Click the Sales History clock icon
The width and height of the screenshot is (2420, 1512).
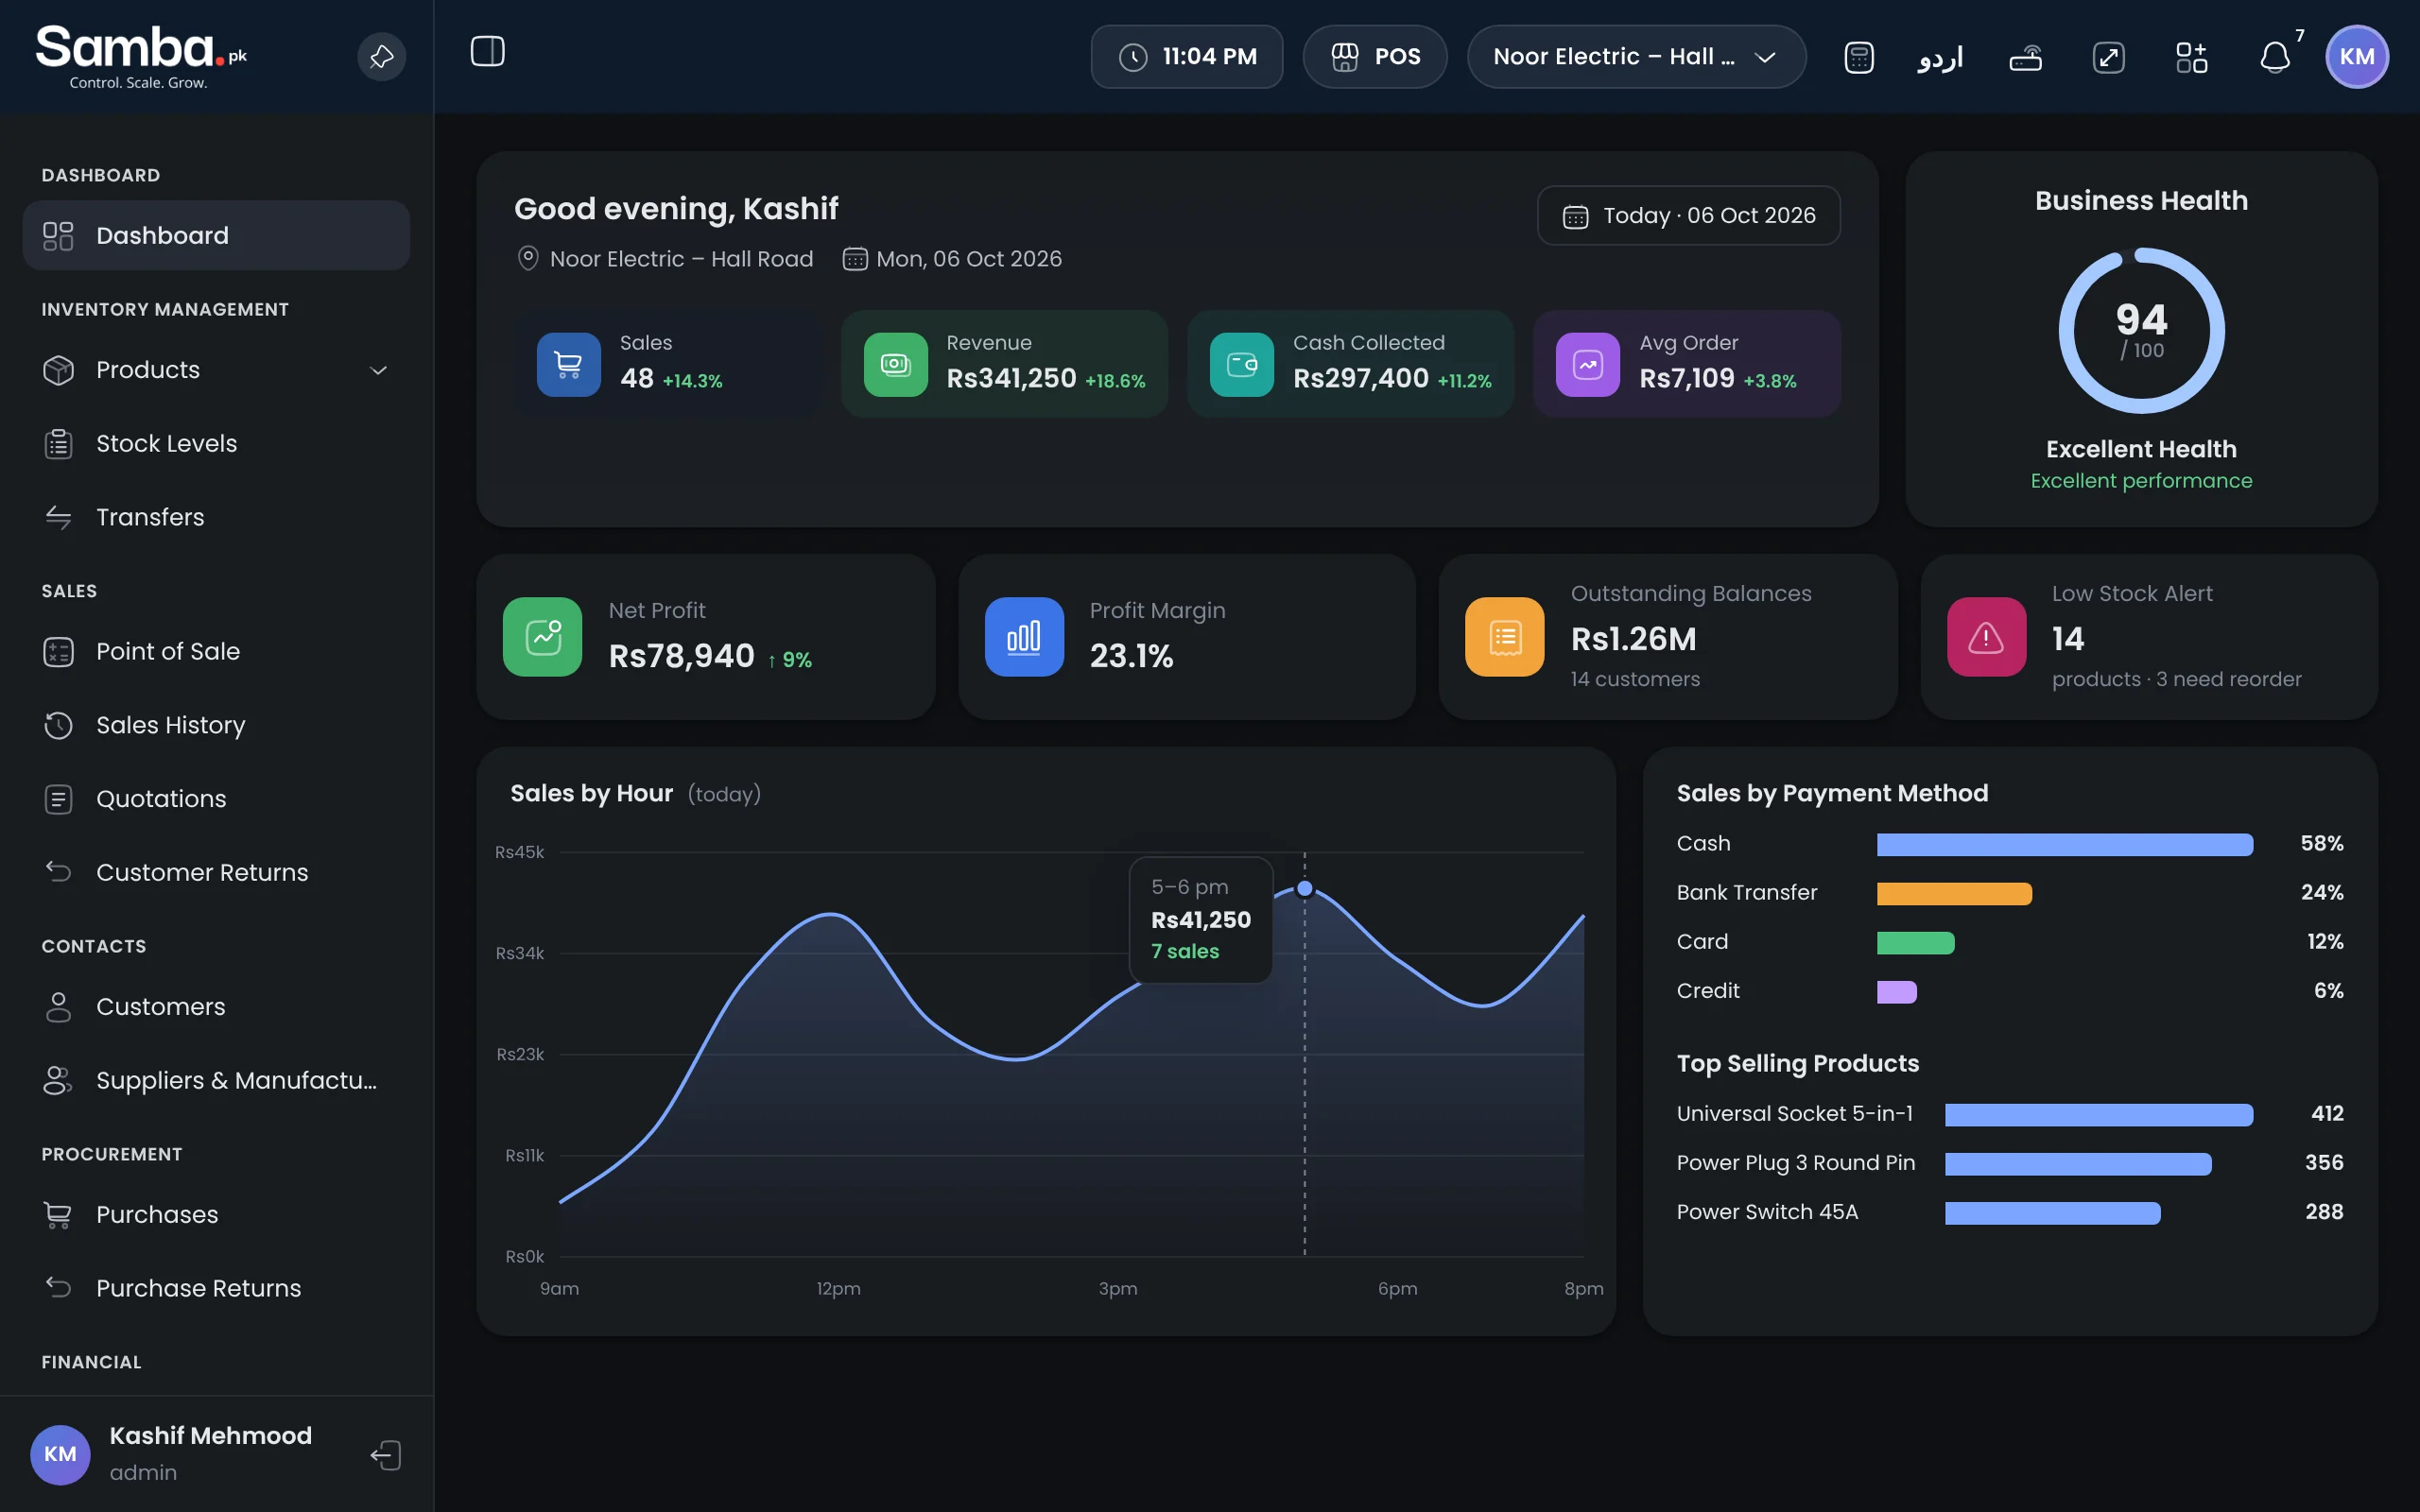(58, 725)
